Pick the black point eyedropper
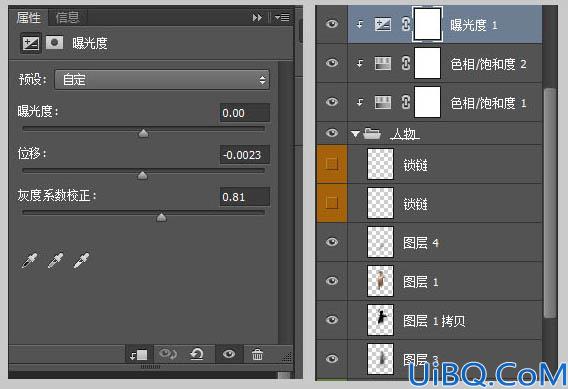 (29, 261)
